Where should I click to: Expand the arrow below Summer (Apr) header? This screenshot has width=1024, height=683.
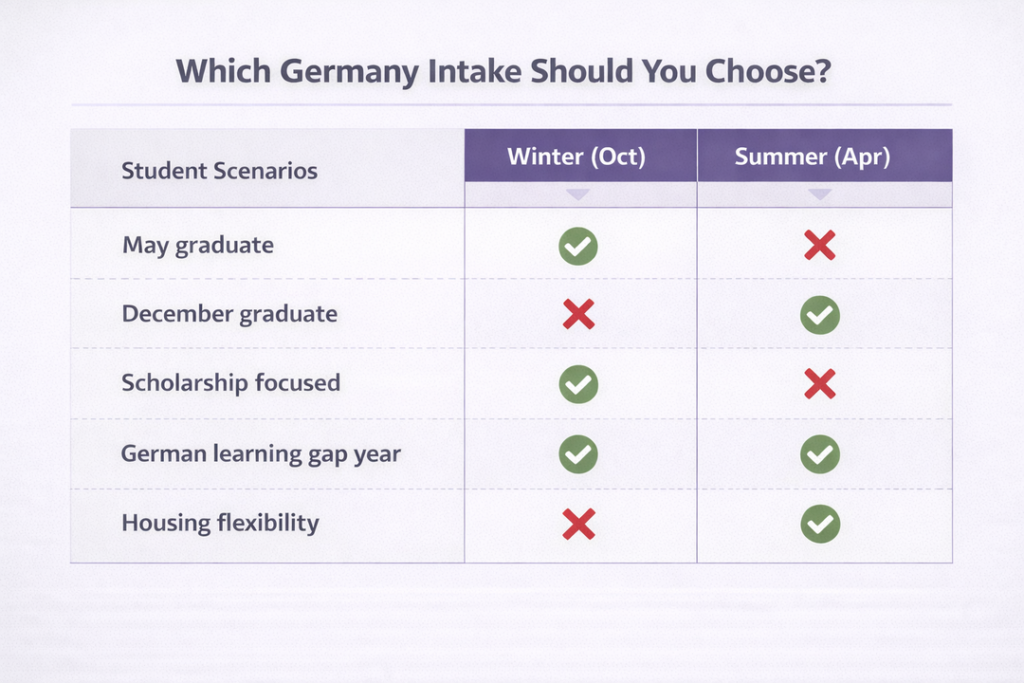[x=820, y=194]
